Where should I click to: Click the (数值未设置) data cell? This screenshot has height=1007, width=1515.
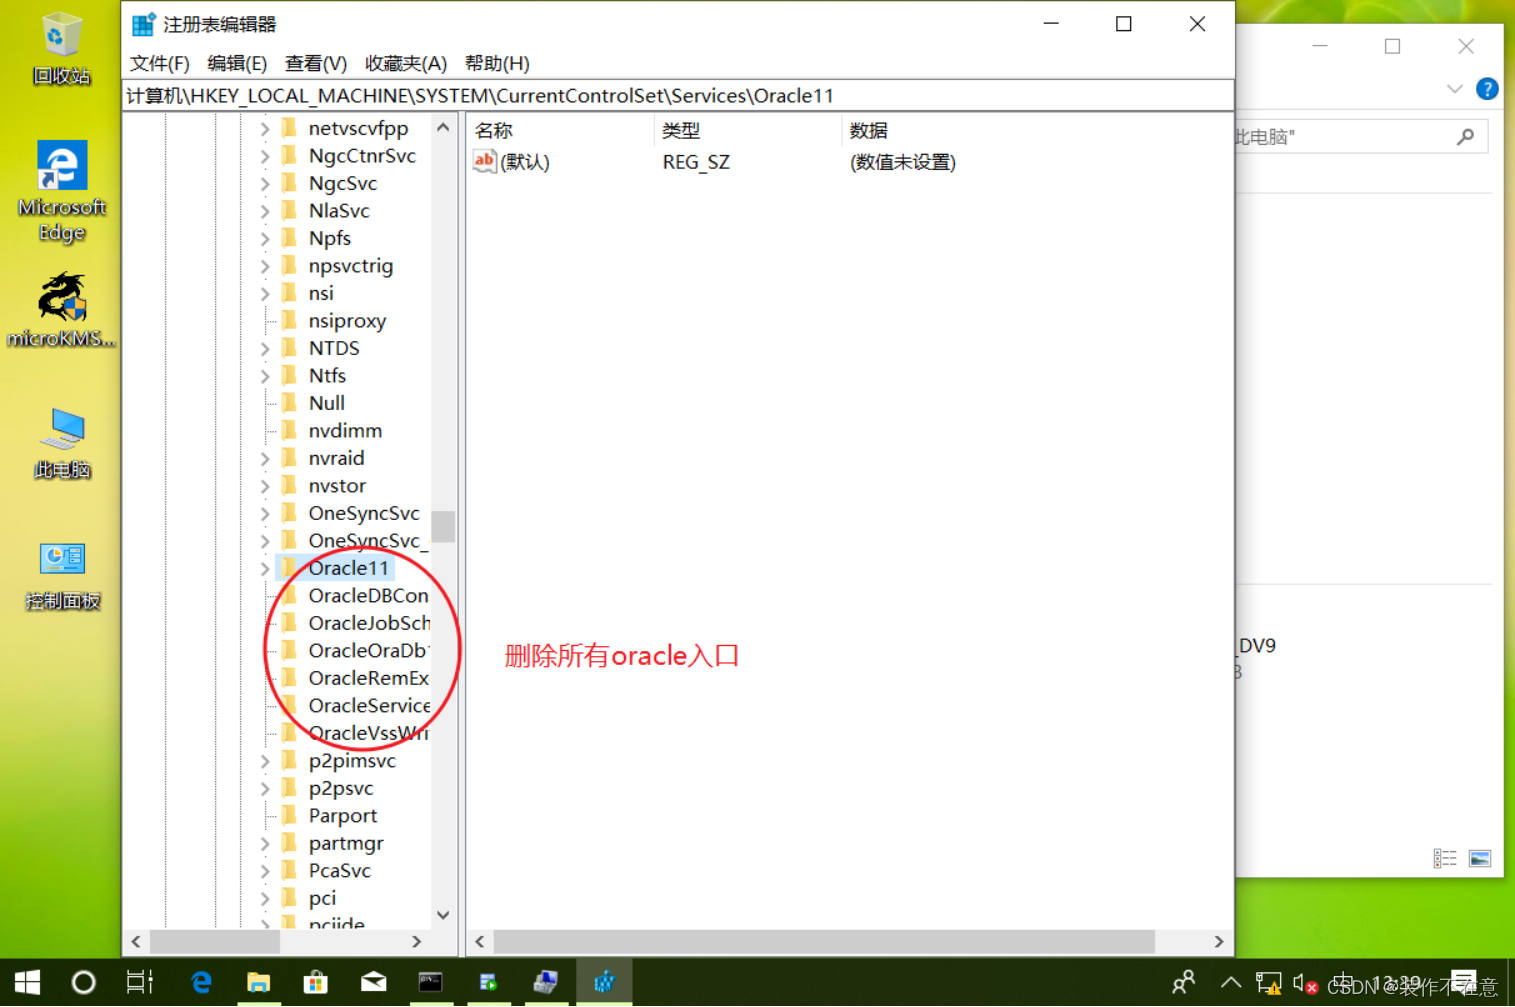(x=903, y=162)
